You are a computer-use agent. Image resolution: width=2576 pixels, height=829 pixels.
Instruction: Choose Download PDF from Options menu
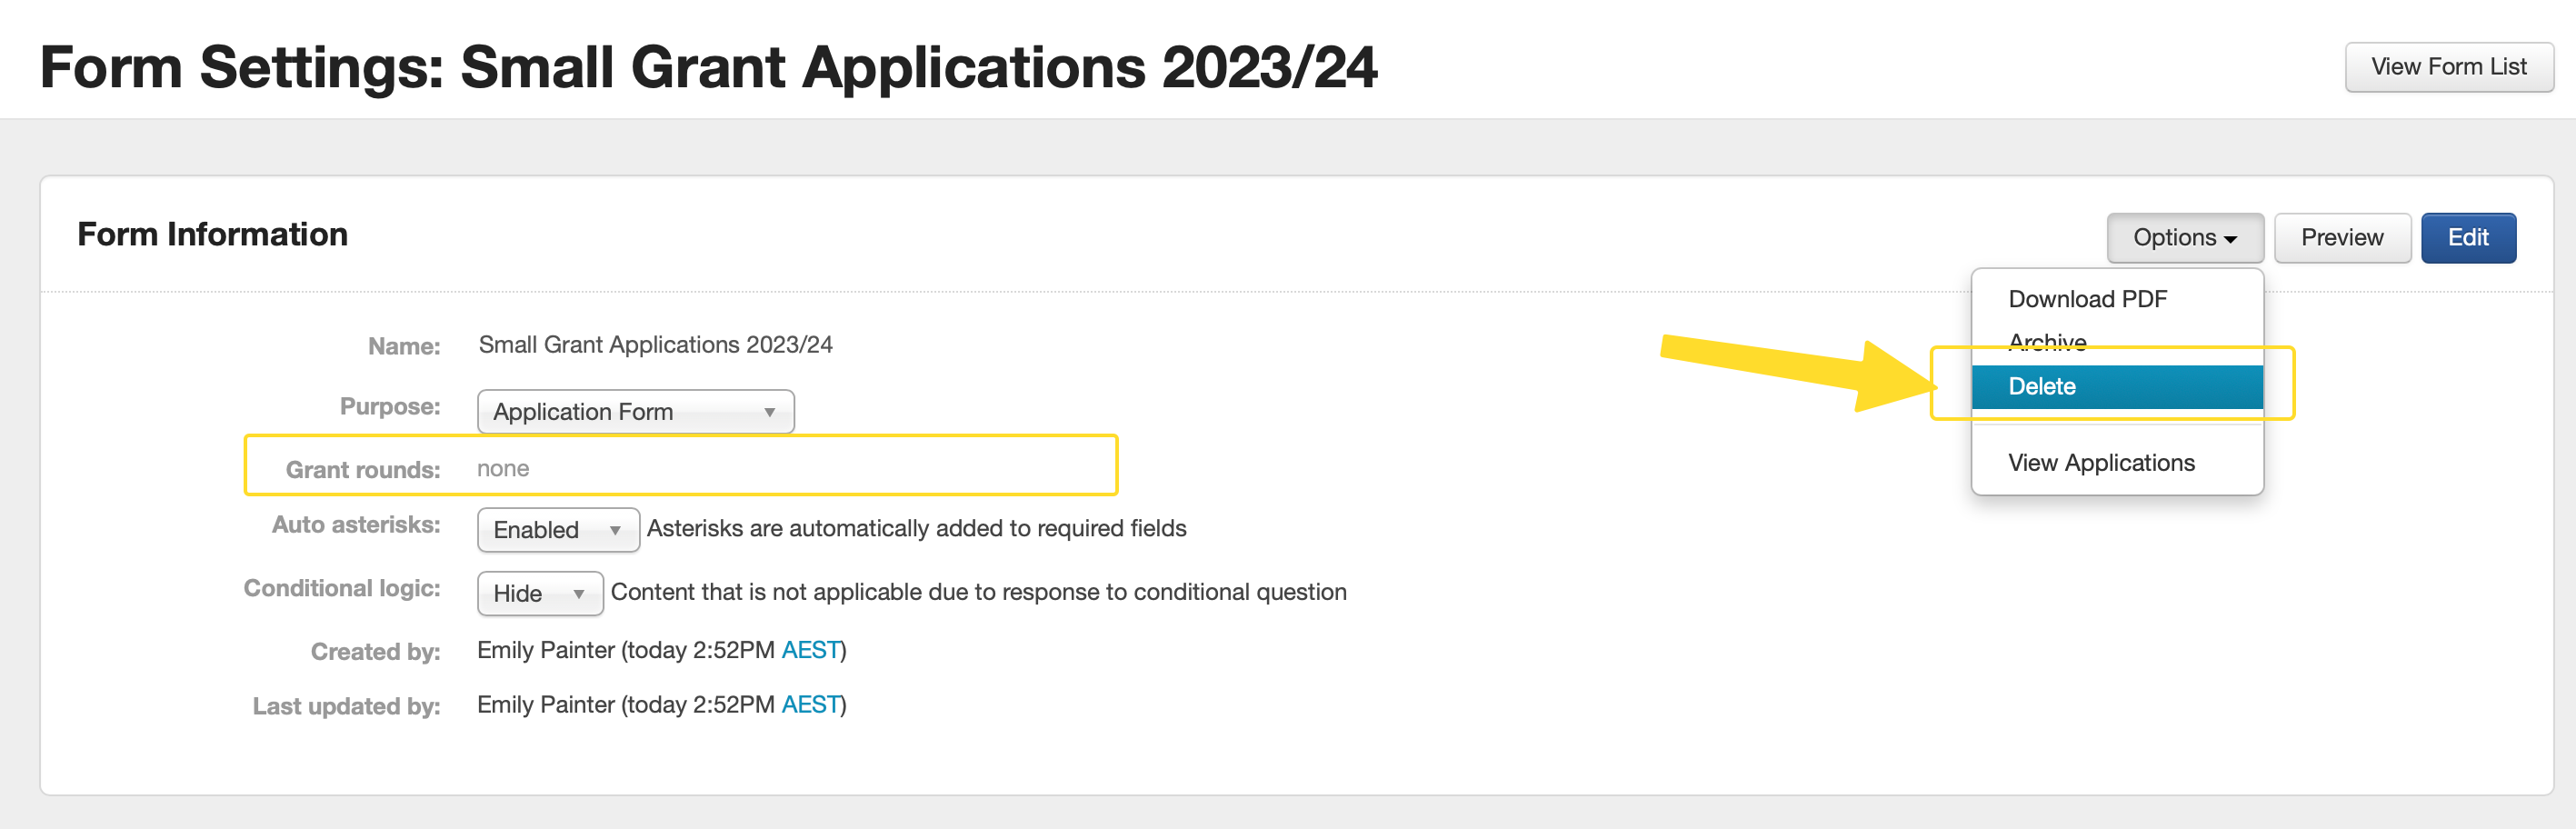pos(2087,299)
